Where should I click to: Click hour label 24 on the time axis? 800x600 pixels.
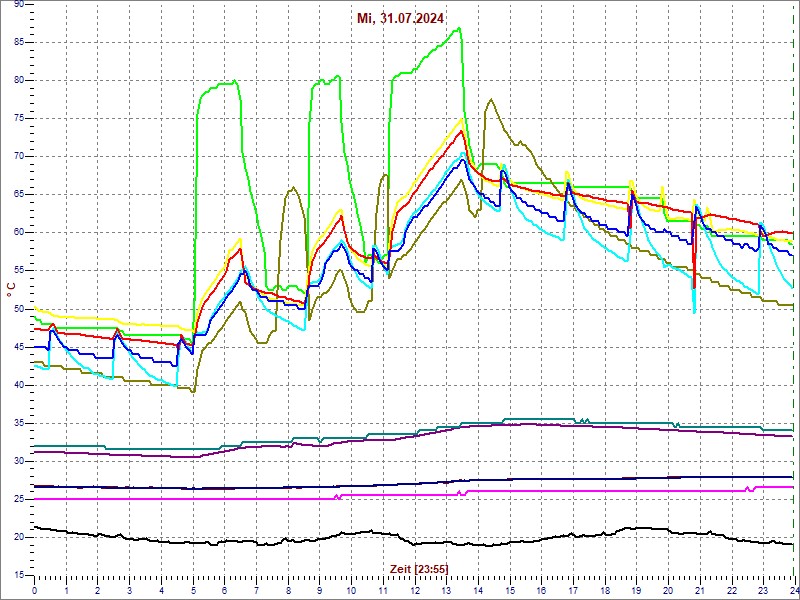[x=793, y=589]
